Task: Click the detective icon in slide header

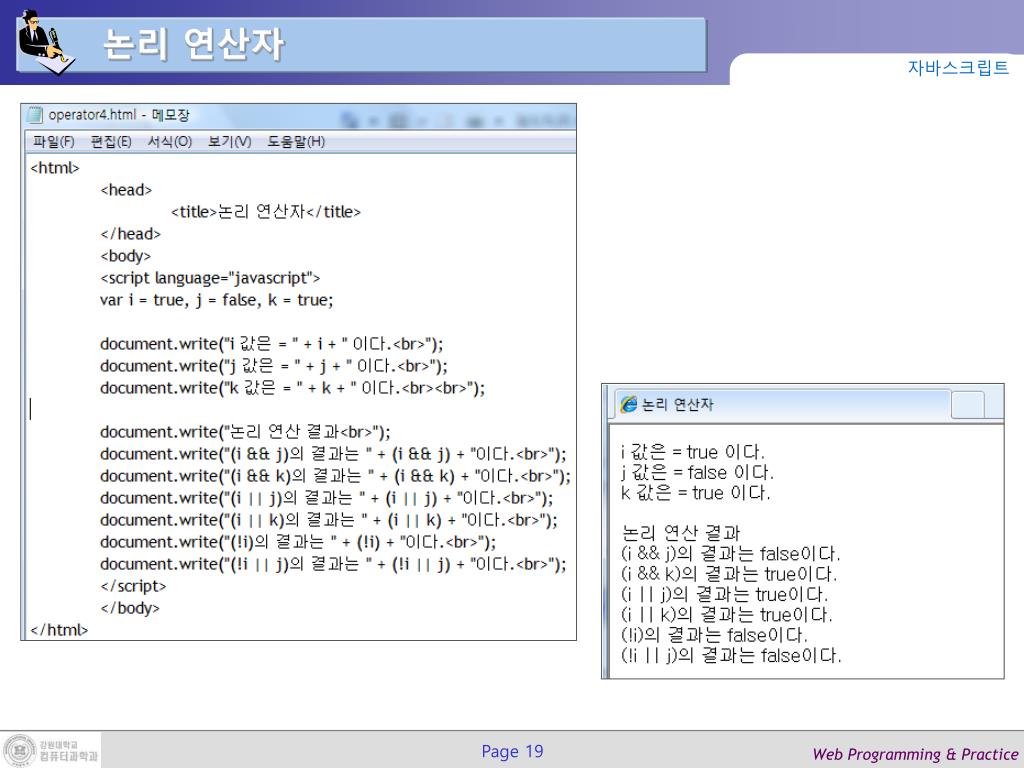Action: click(46, 42)
